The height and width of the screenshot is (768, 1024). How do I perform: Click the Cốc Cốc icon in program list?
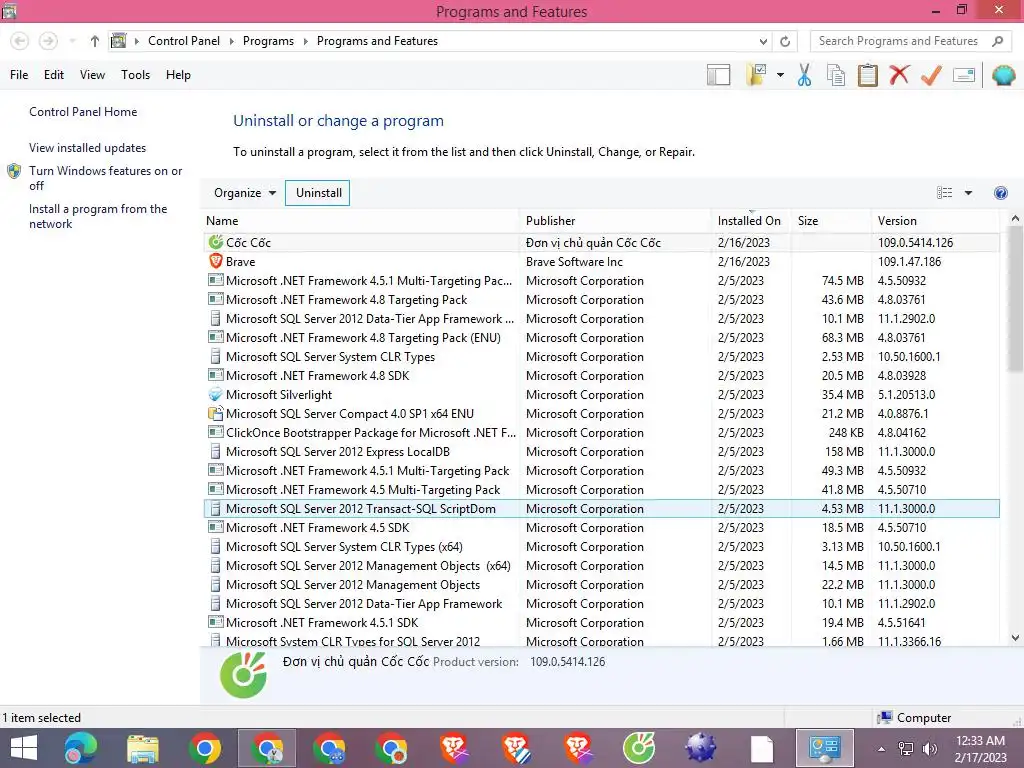(216, 242)
